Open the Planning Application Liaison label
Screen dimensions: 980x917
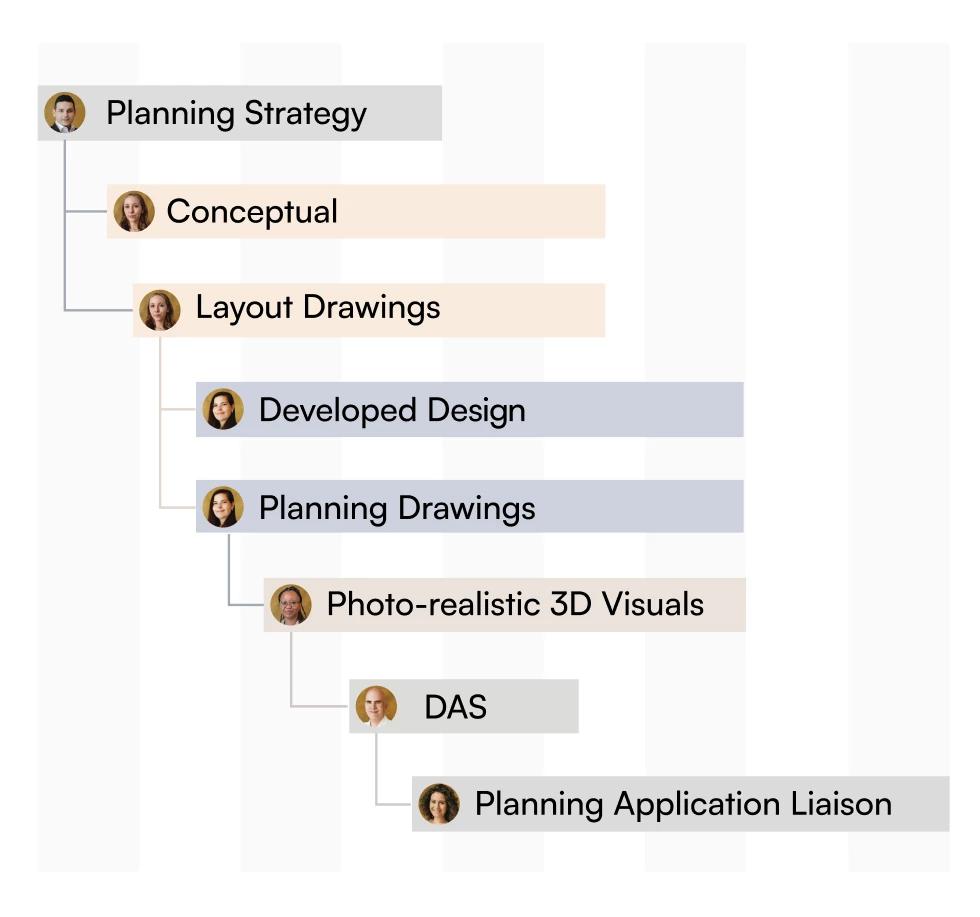tap(683, 804)
